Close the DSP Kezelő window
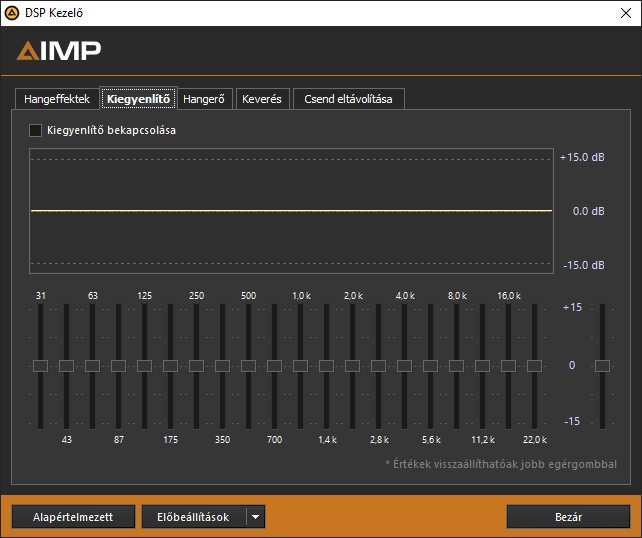Viewport: 642px width, 538px height. pyautogui.click(x=626, y=13)
